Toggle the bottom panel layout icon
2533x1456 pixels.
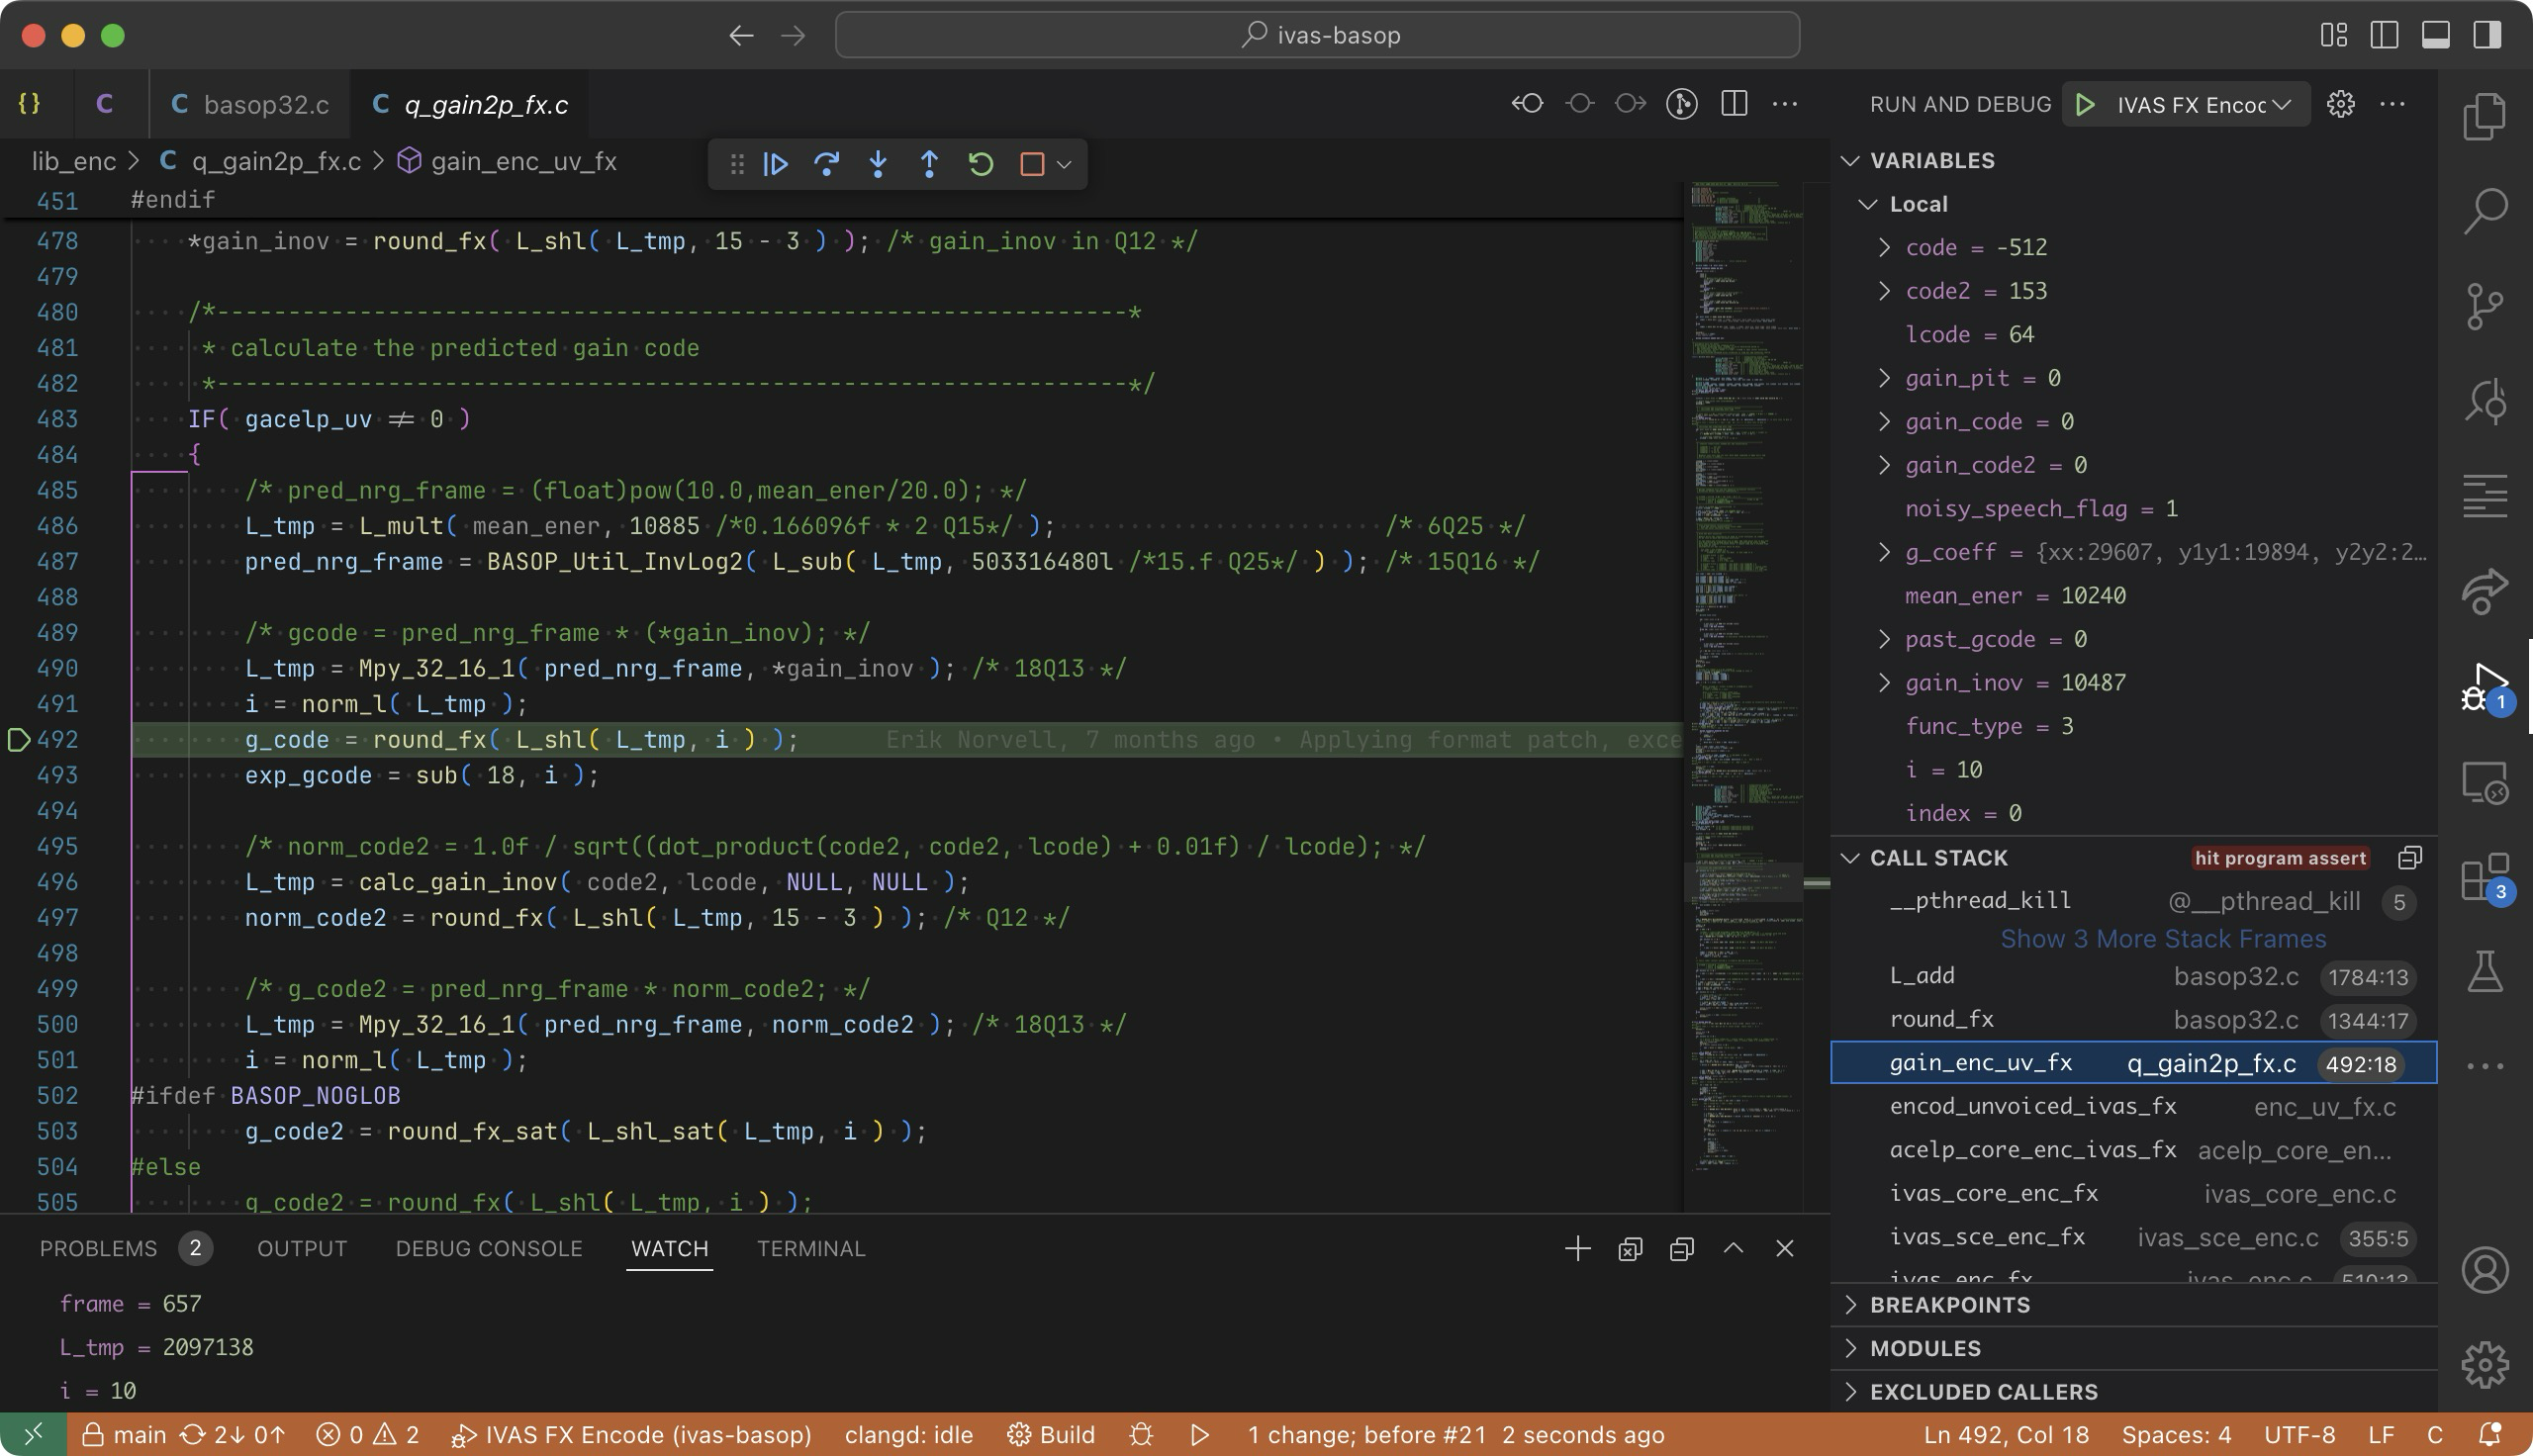2435,35
